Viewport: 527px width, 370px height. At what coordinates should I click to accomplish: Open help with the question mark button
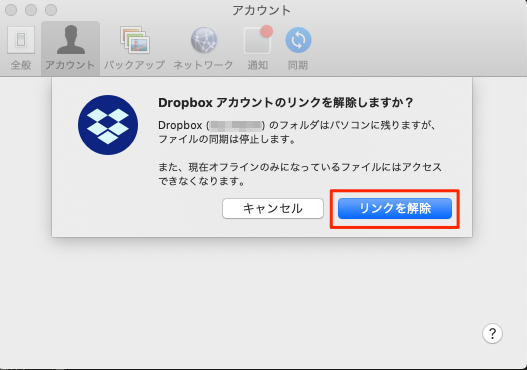[492, 333]
